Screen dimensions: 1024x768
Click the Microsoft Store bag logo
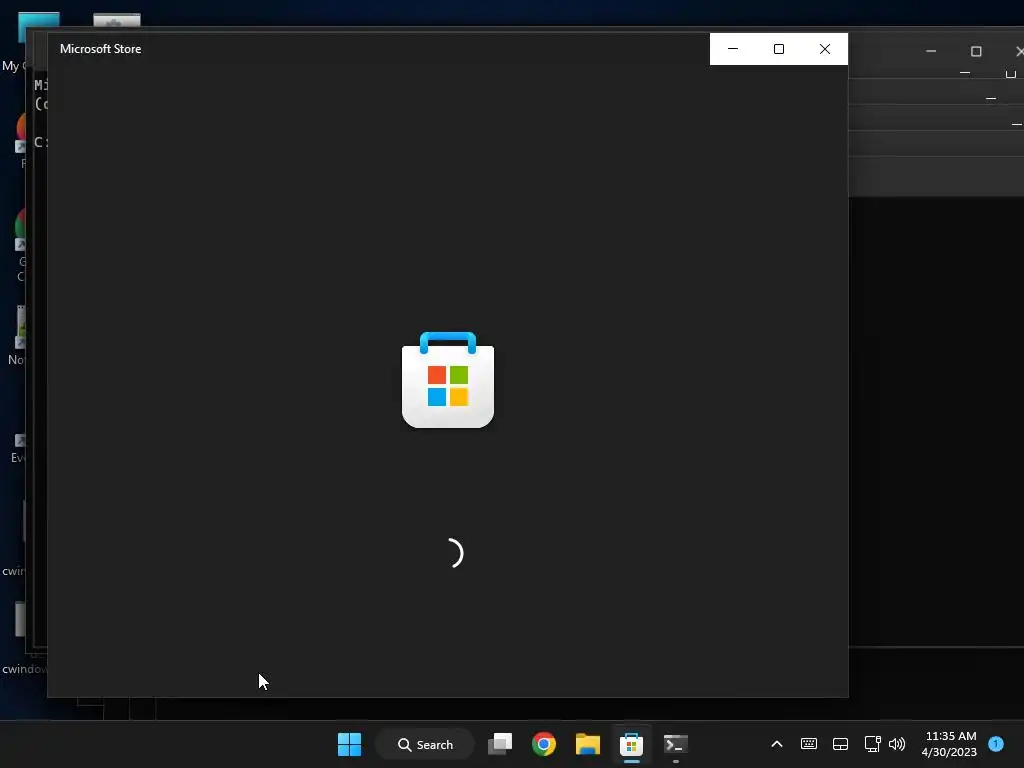(x=448, y=380)
